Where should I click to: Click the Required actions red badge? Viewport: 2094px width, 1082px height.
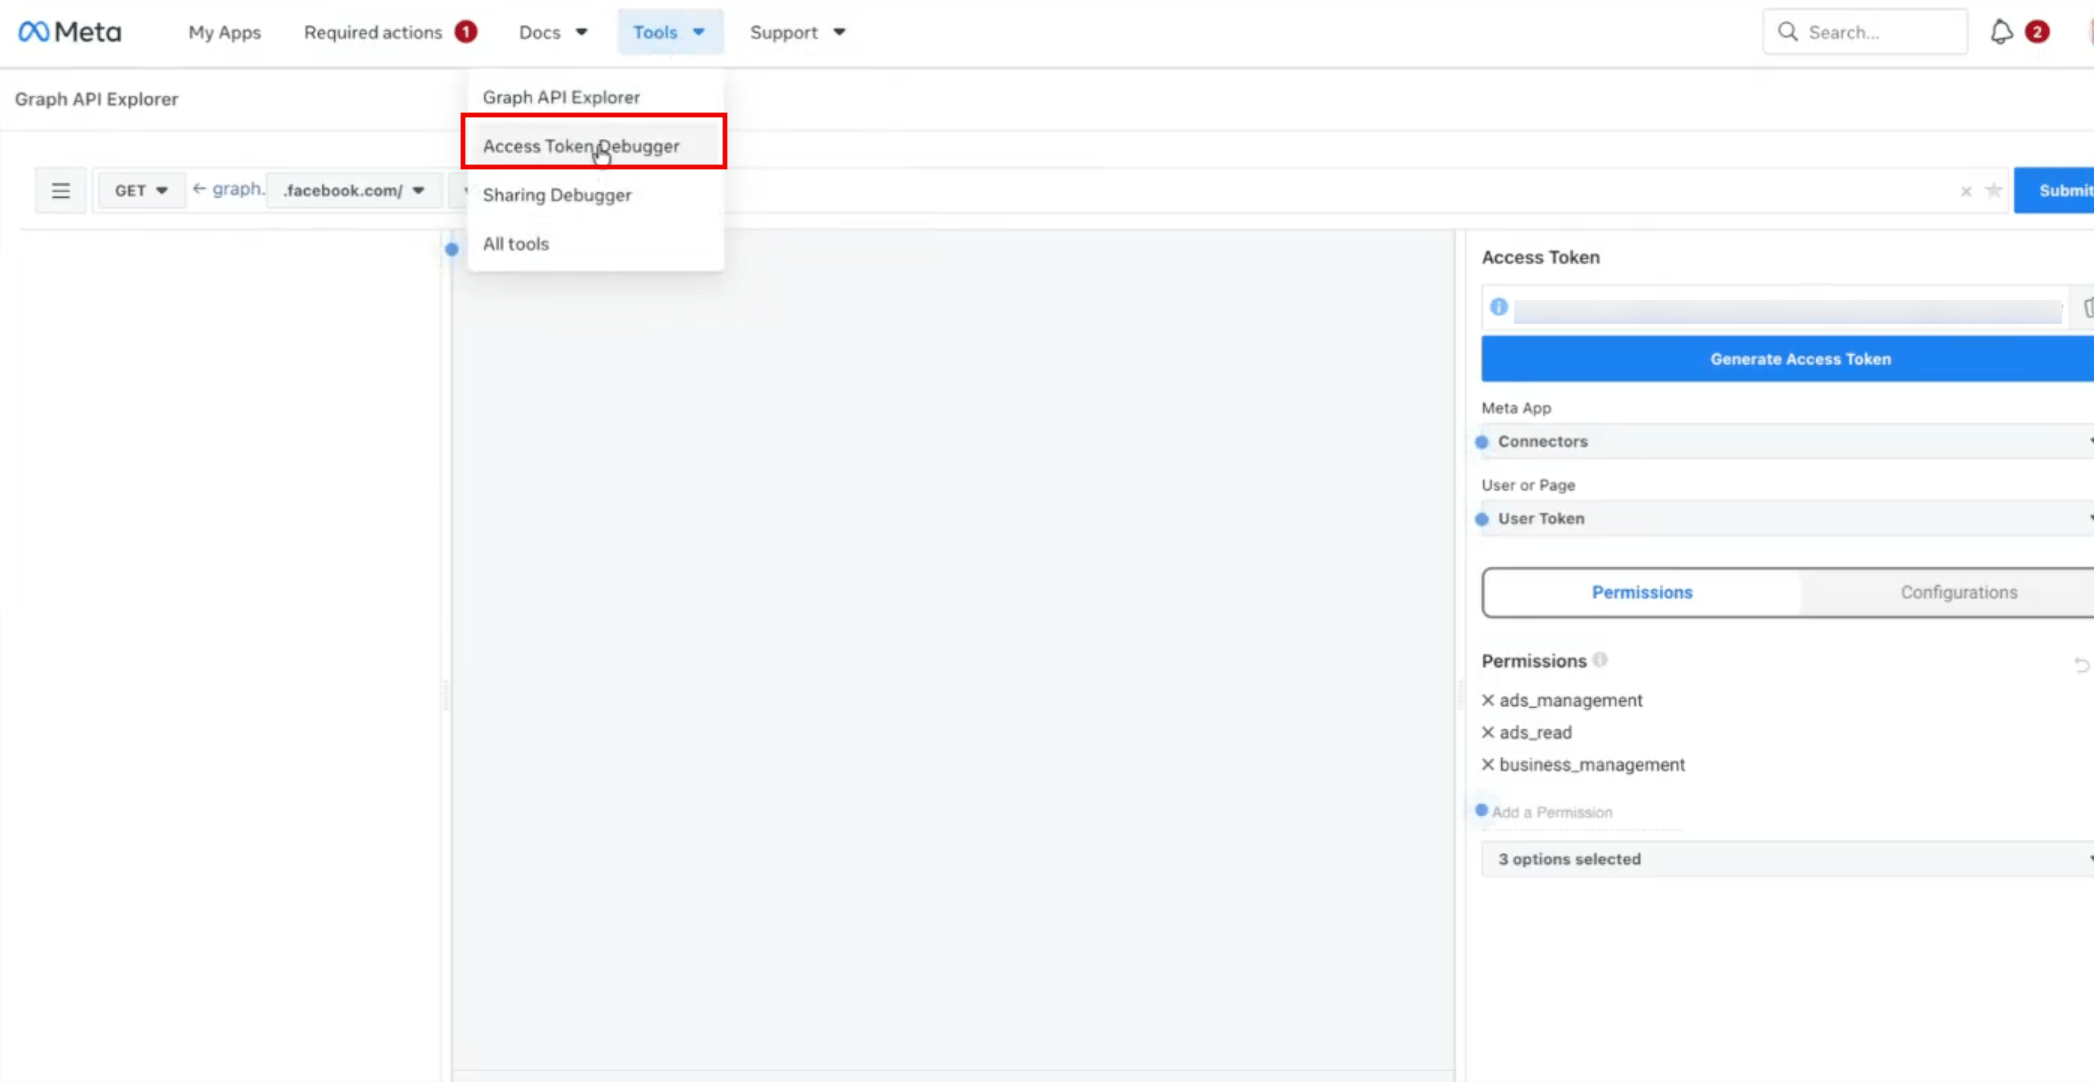pyautogui.click(x=466, y=32)
